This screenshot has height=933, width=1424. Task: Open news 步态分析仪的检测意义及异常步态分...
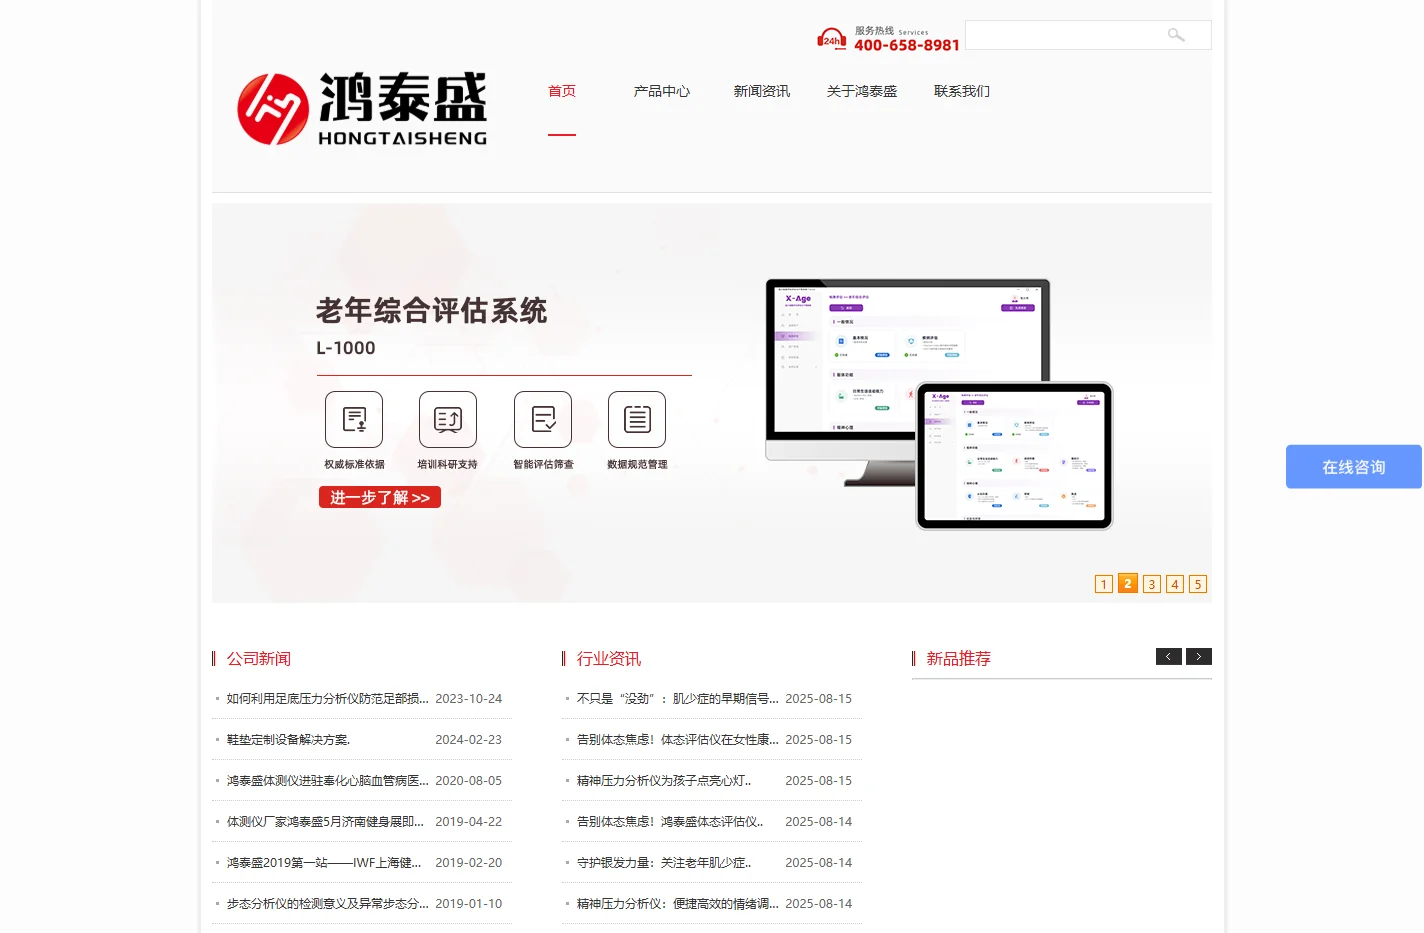(328, 904)
